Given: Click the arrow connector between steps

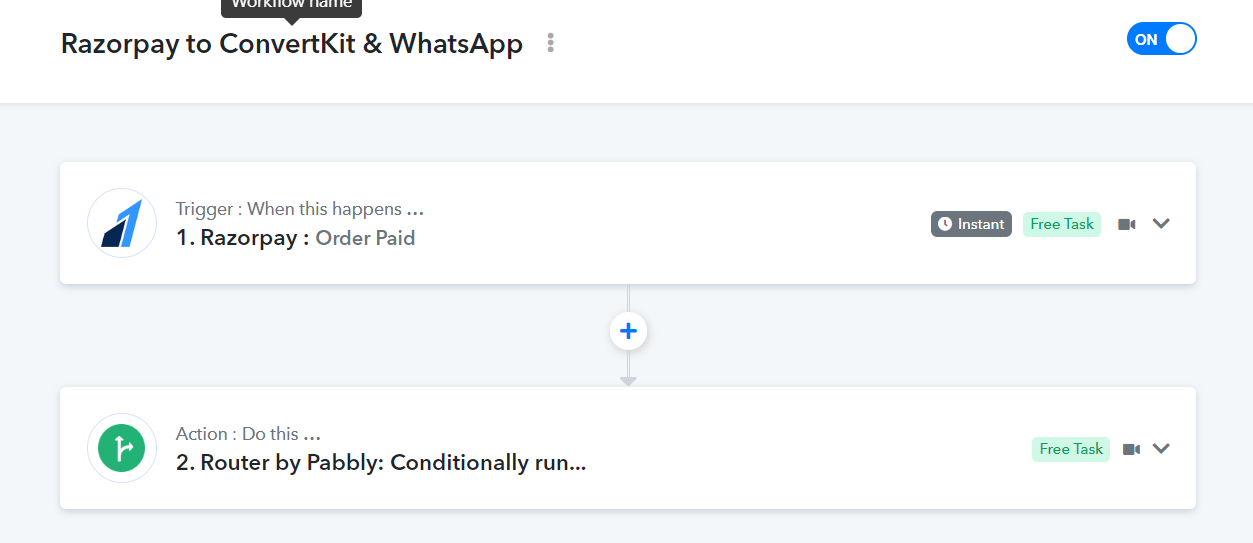Looking at the screenshot, I should [x=628, y=368].
